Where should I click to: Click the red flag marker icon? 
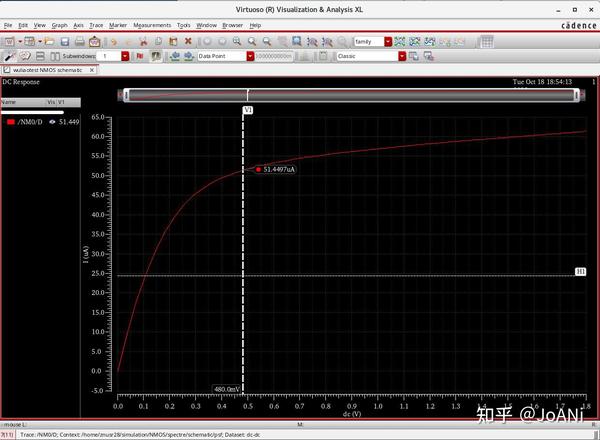140,56
